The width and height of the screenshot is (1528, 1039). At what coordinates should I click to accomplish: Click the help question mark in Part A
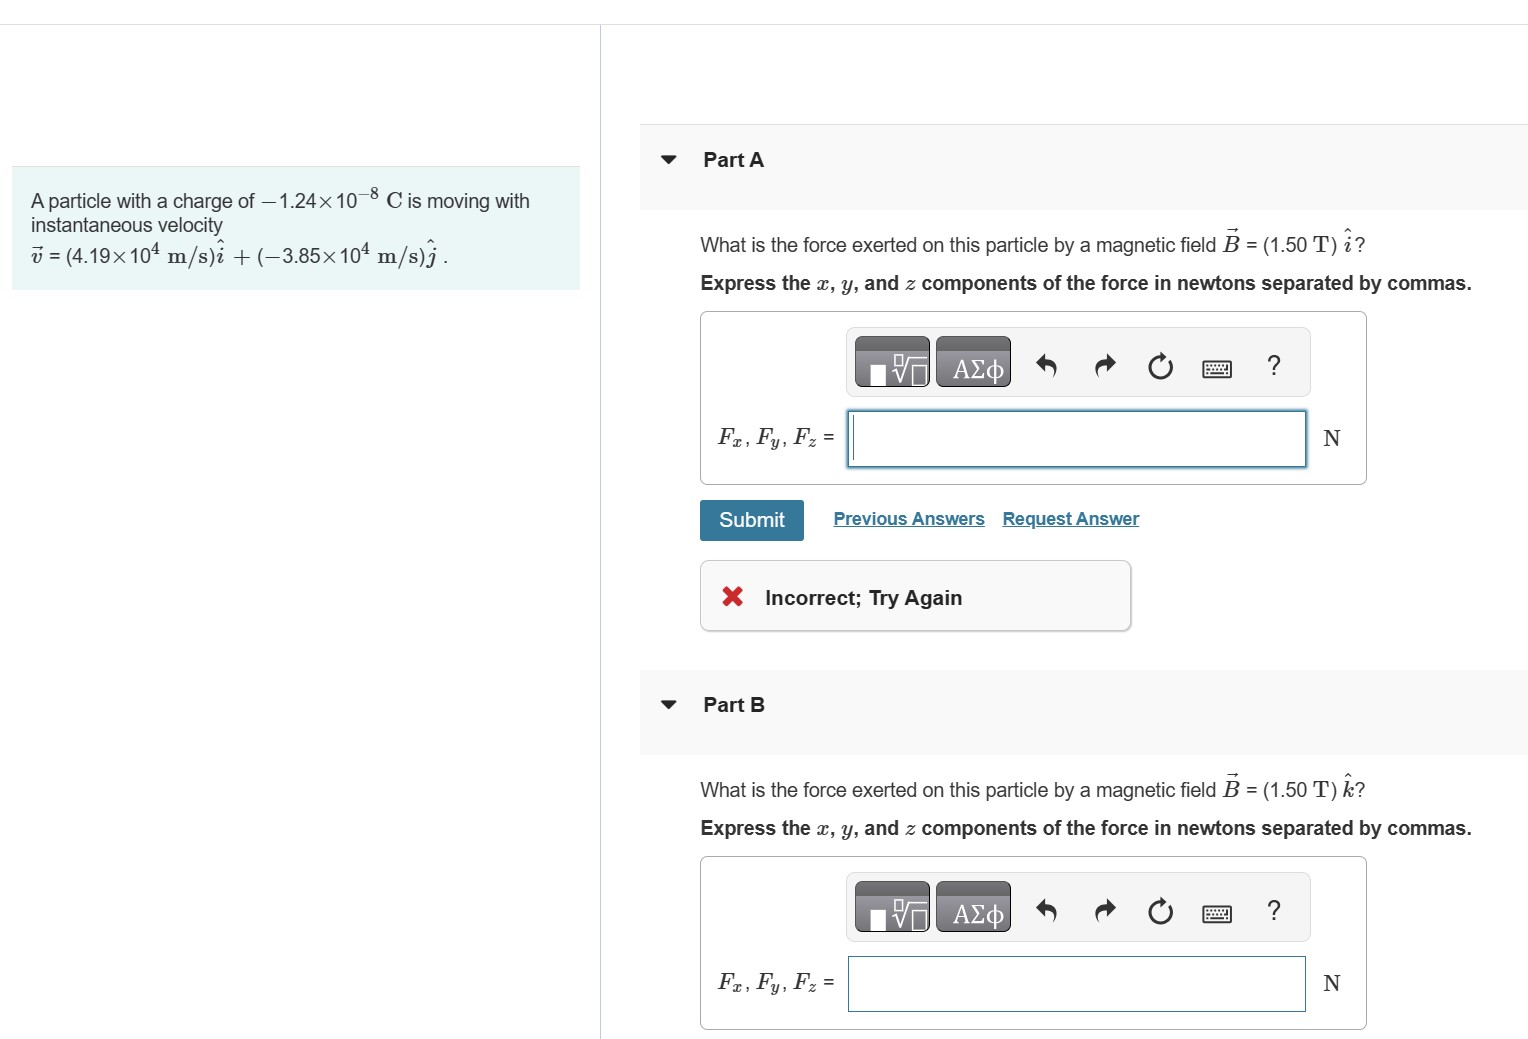point(1272,366)
